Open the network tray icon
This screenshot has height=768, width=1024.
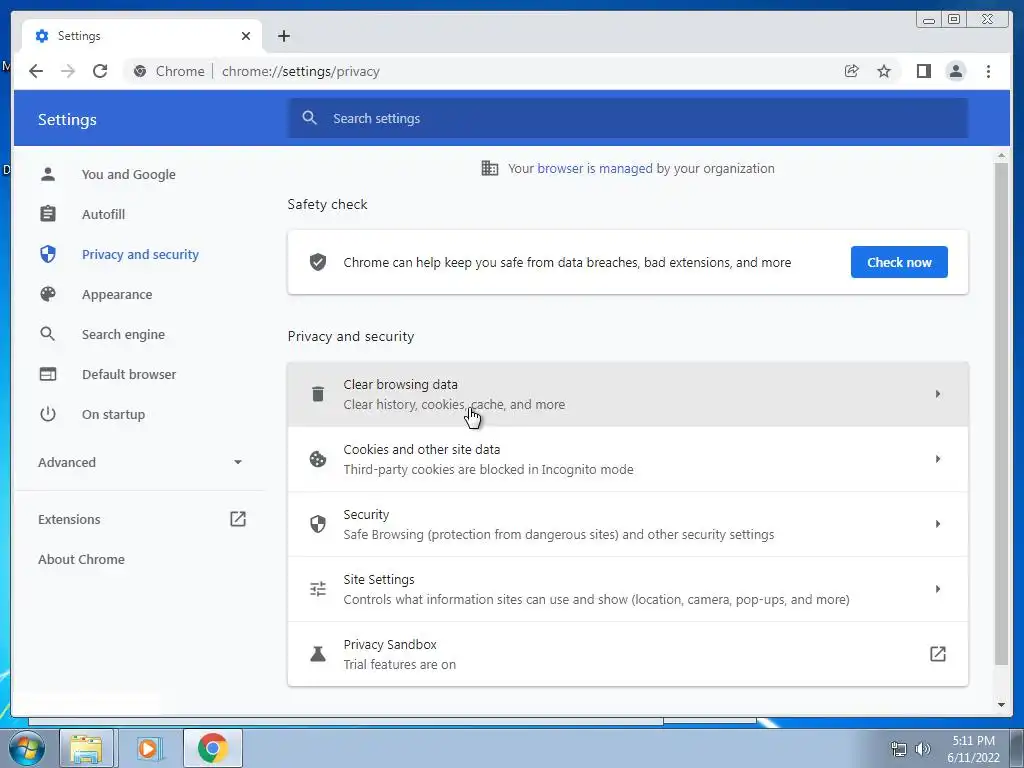pyautogui.click(x=899, y=749)
